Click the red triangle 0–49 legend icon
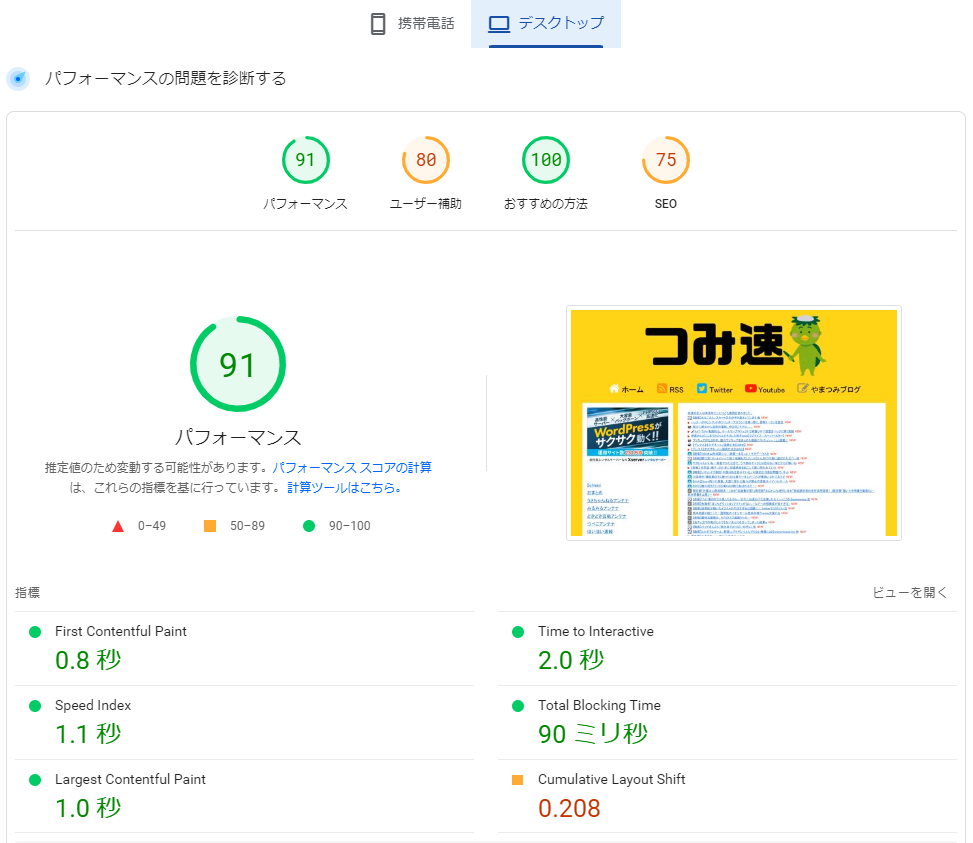 (118, 526)
